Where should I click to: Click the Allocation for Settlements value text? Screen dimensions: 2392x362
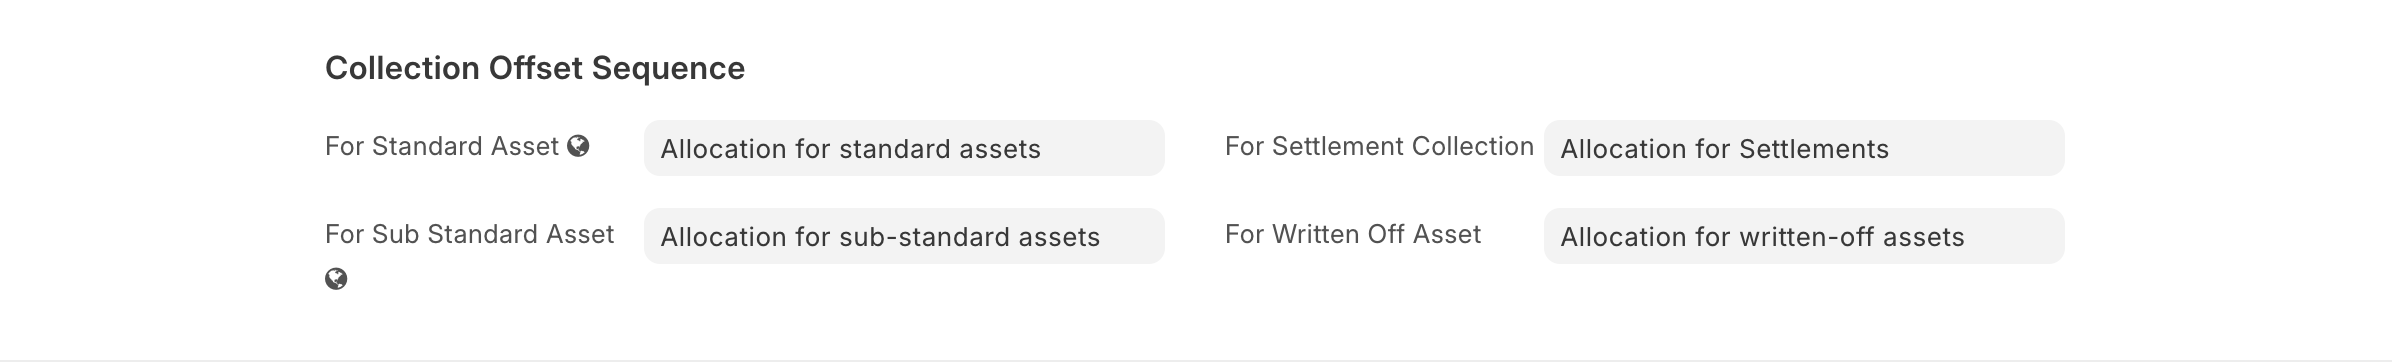[x=1724, y=149]
